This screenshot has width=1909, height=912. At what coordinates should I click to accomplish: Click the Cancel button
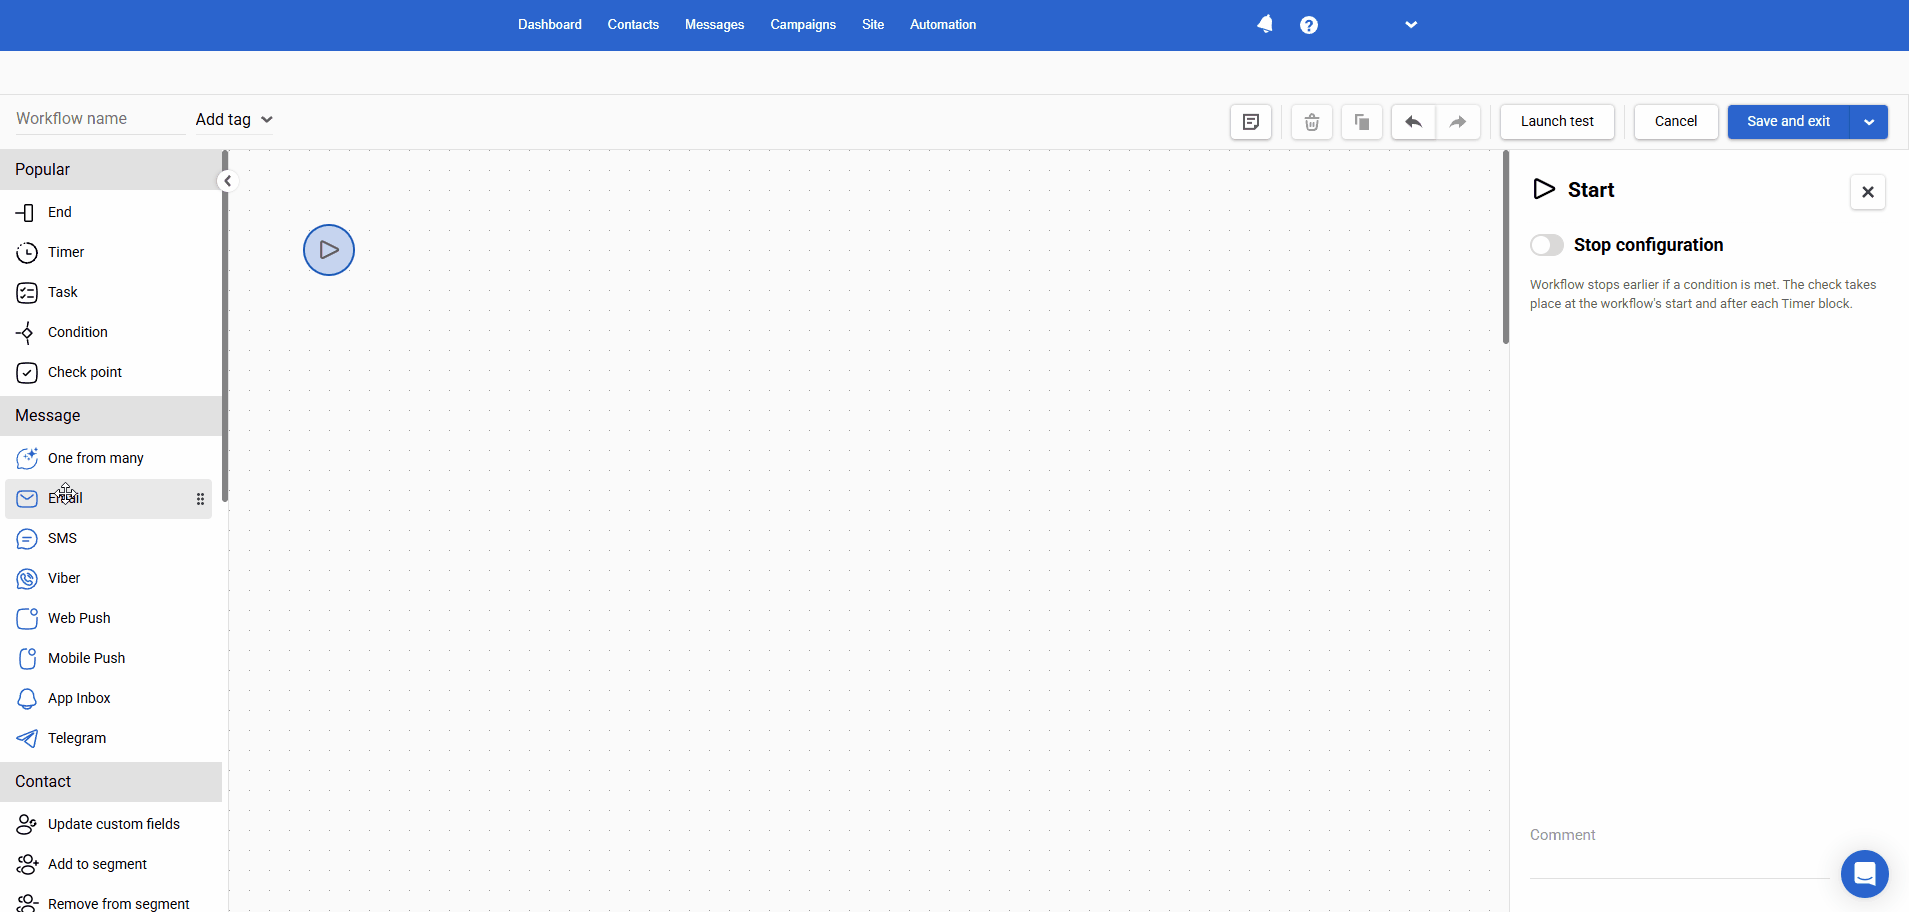pyautogui.click(x=1676, y=122)
